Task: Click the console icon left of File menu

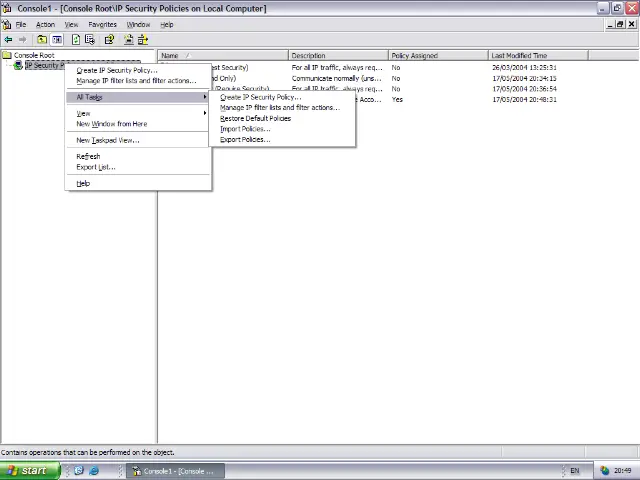Action: point(7,24)
